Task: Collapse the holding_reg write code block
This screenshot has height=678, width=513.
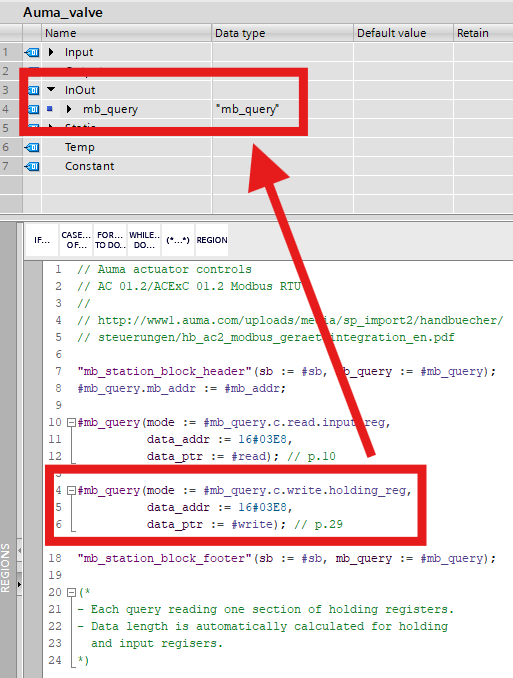Action: (72, 490)
